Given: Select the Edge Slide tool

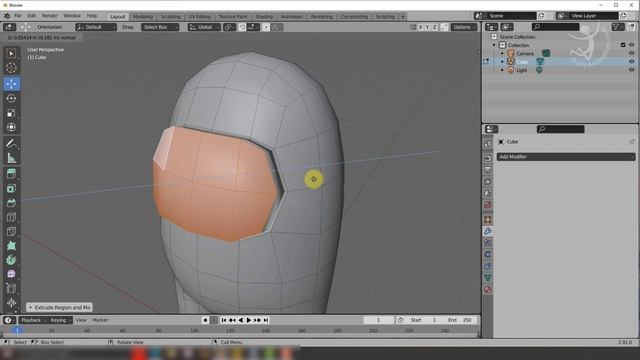Looking at the screenshot, I should pos(11,289).
